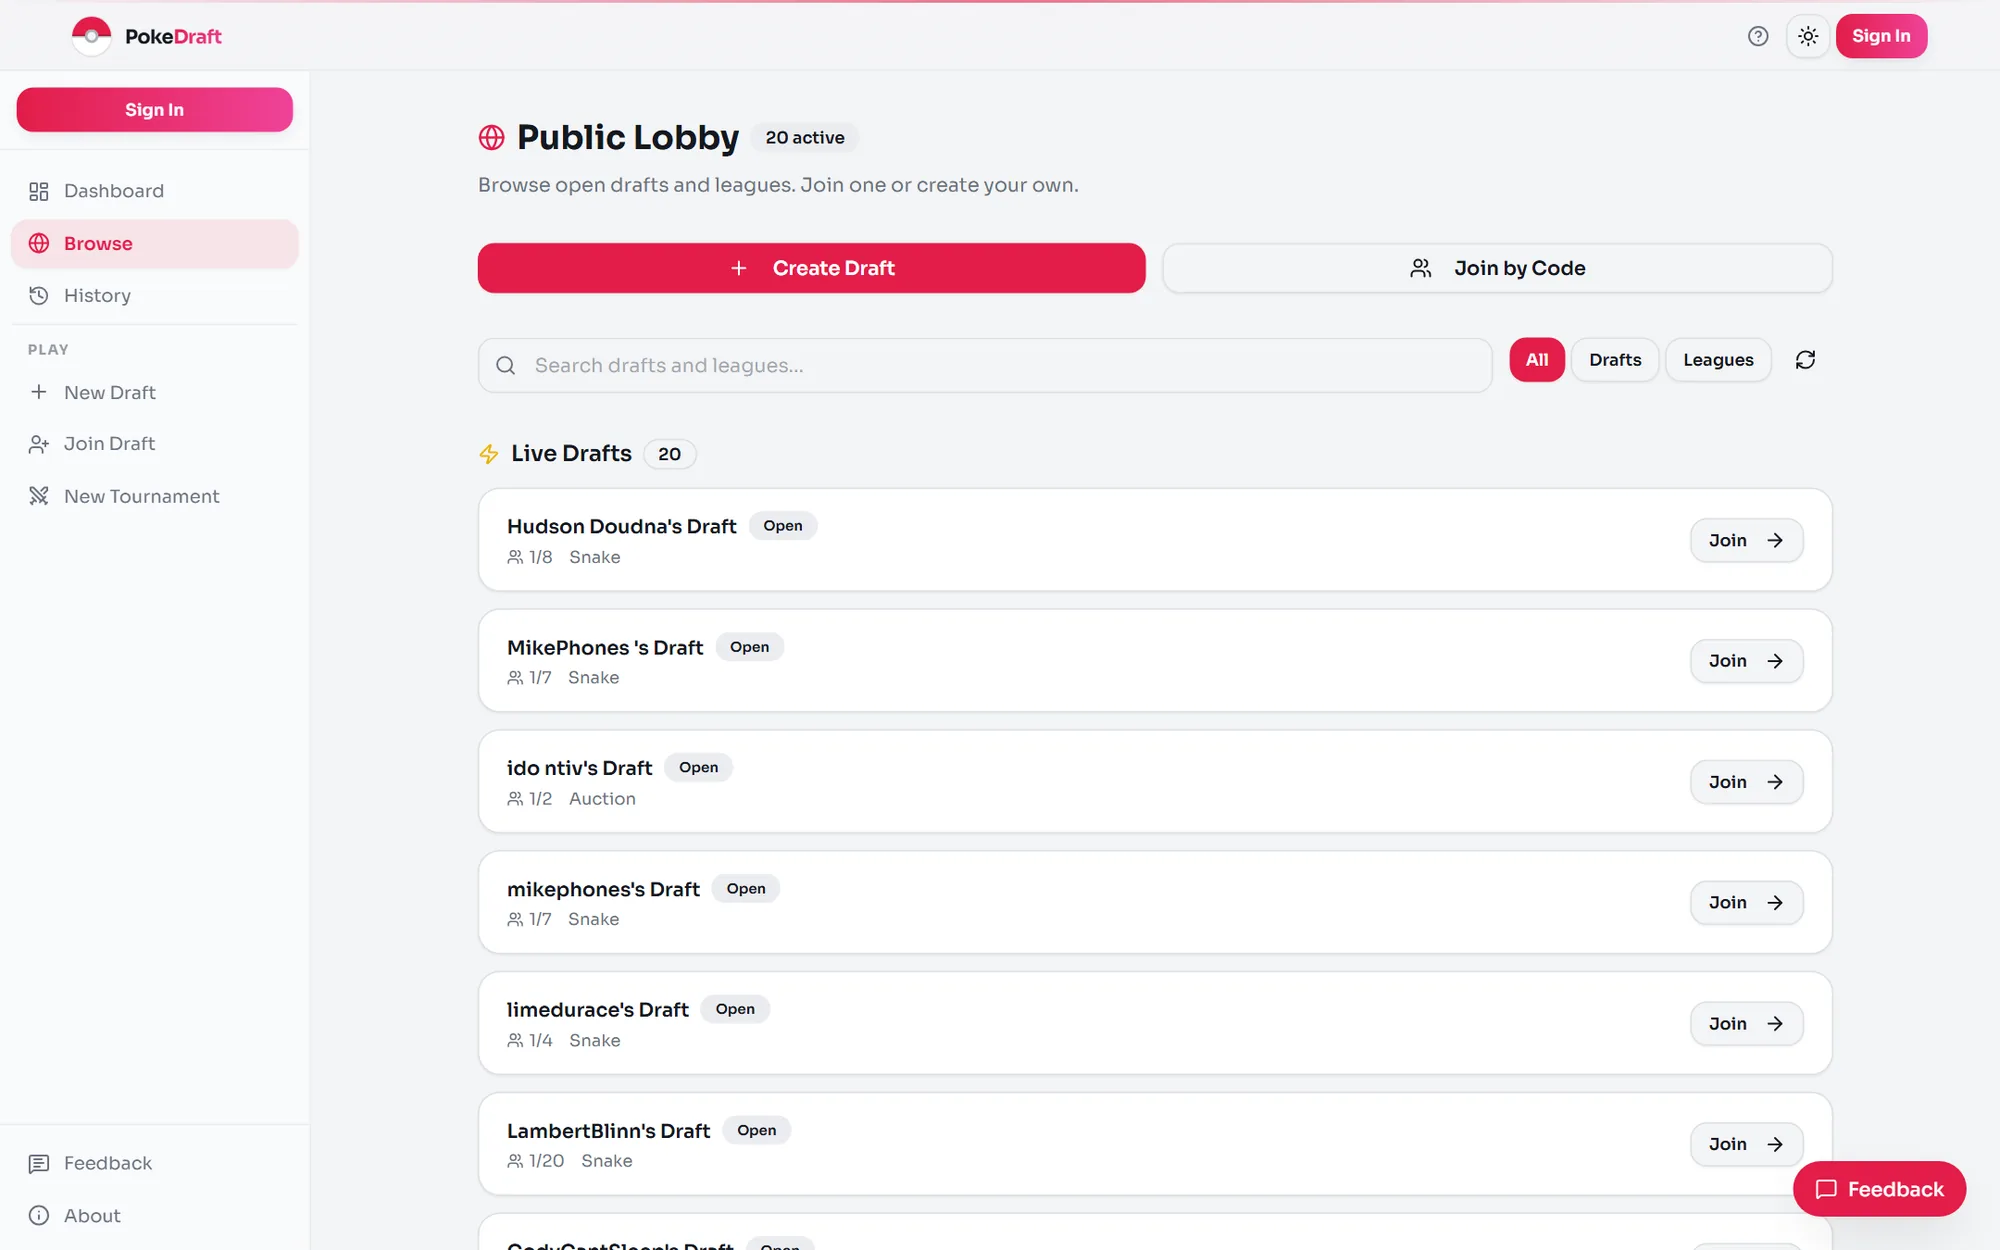The width and height of the screenshot is (2000, 1250).
Task: Click the lightning icon beside Live Drafts
Action: coord(489,454)
